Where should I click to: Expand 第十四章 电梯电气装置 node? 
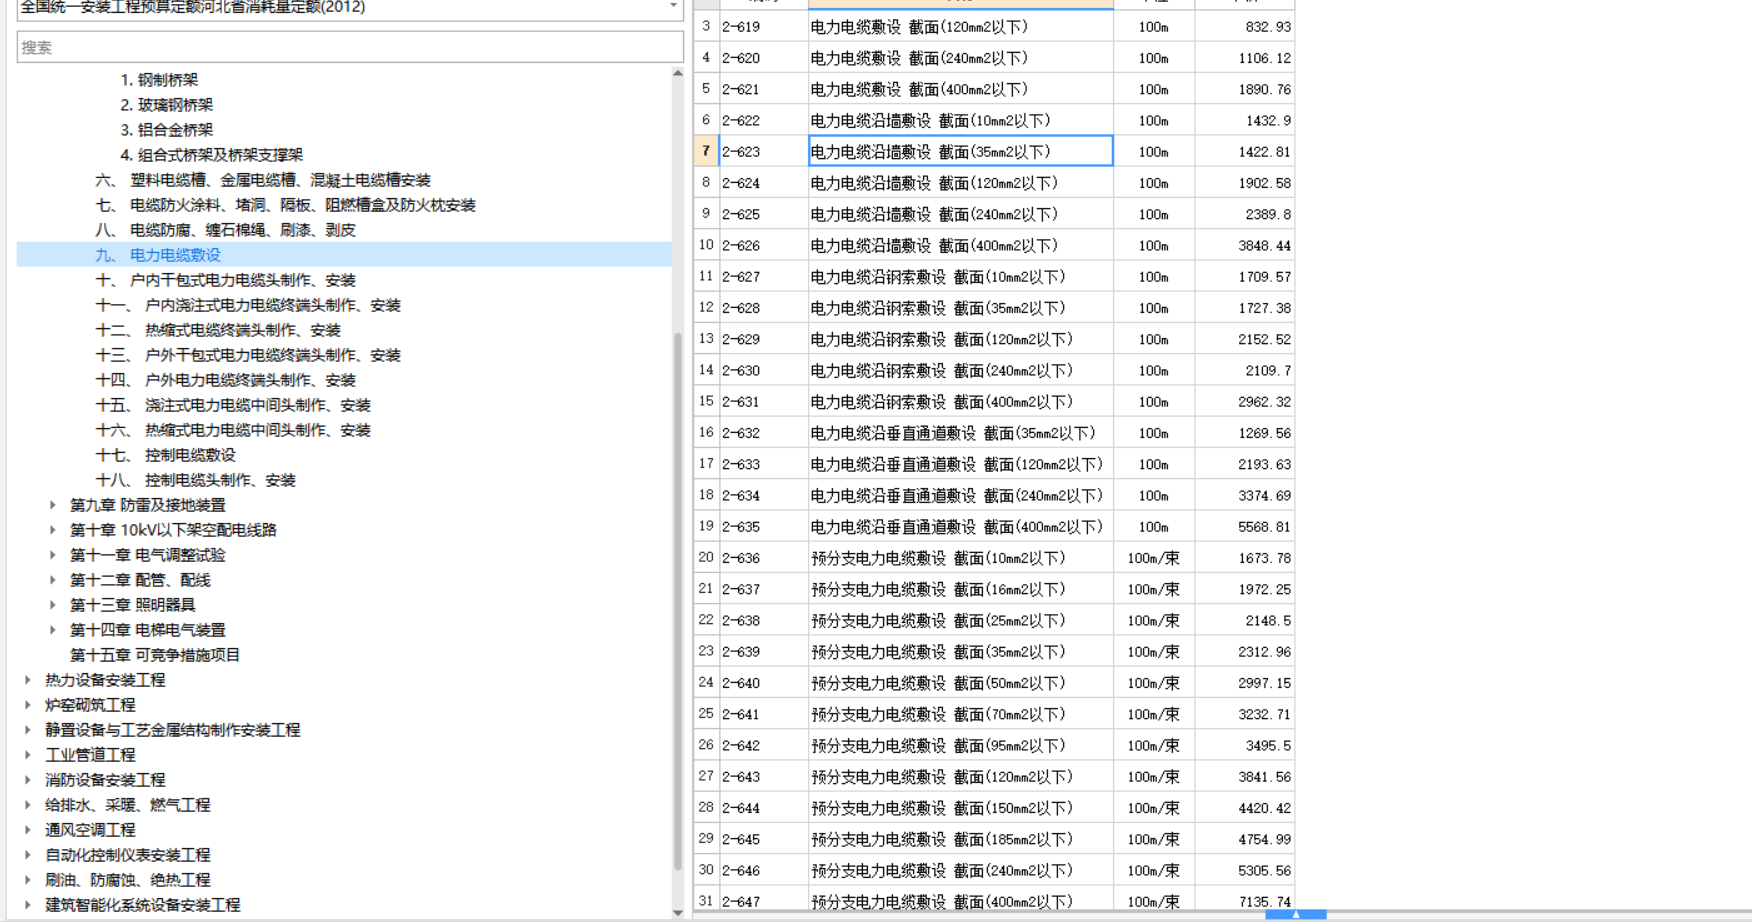tap(53, 630)
